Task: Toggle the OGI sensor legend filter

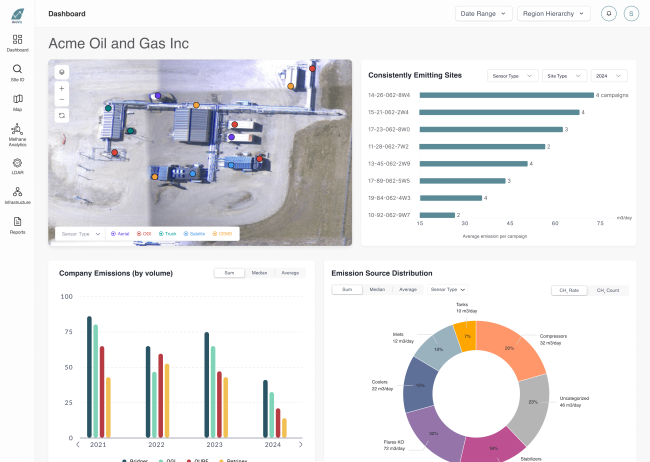Action: coord(144,234)
